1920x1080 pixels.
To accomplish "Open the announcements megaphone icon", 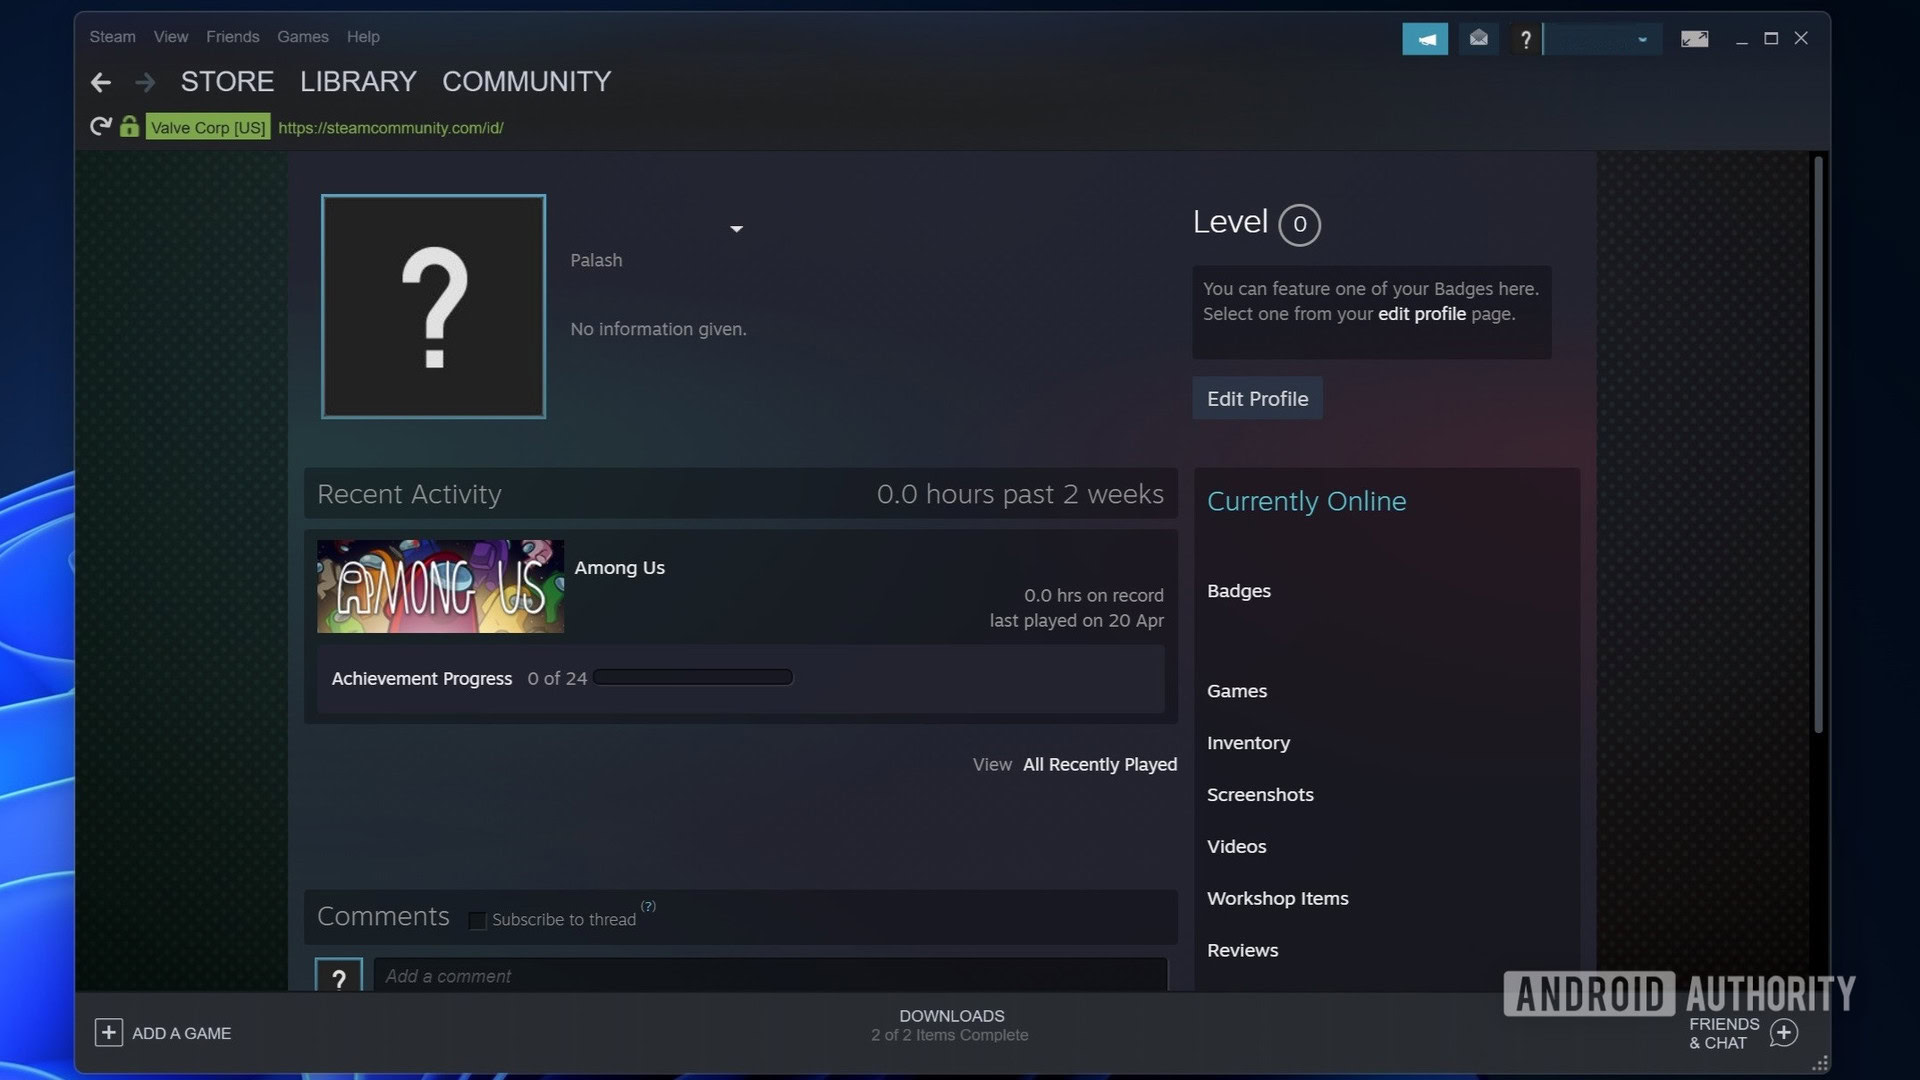I will click(x=1425, y=39).
